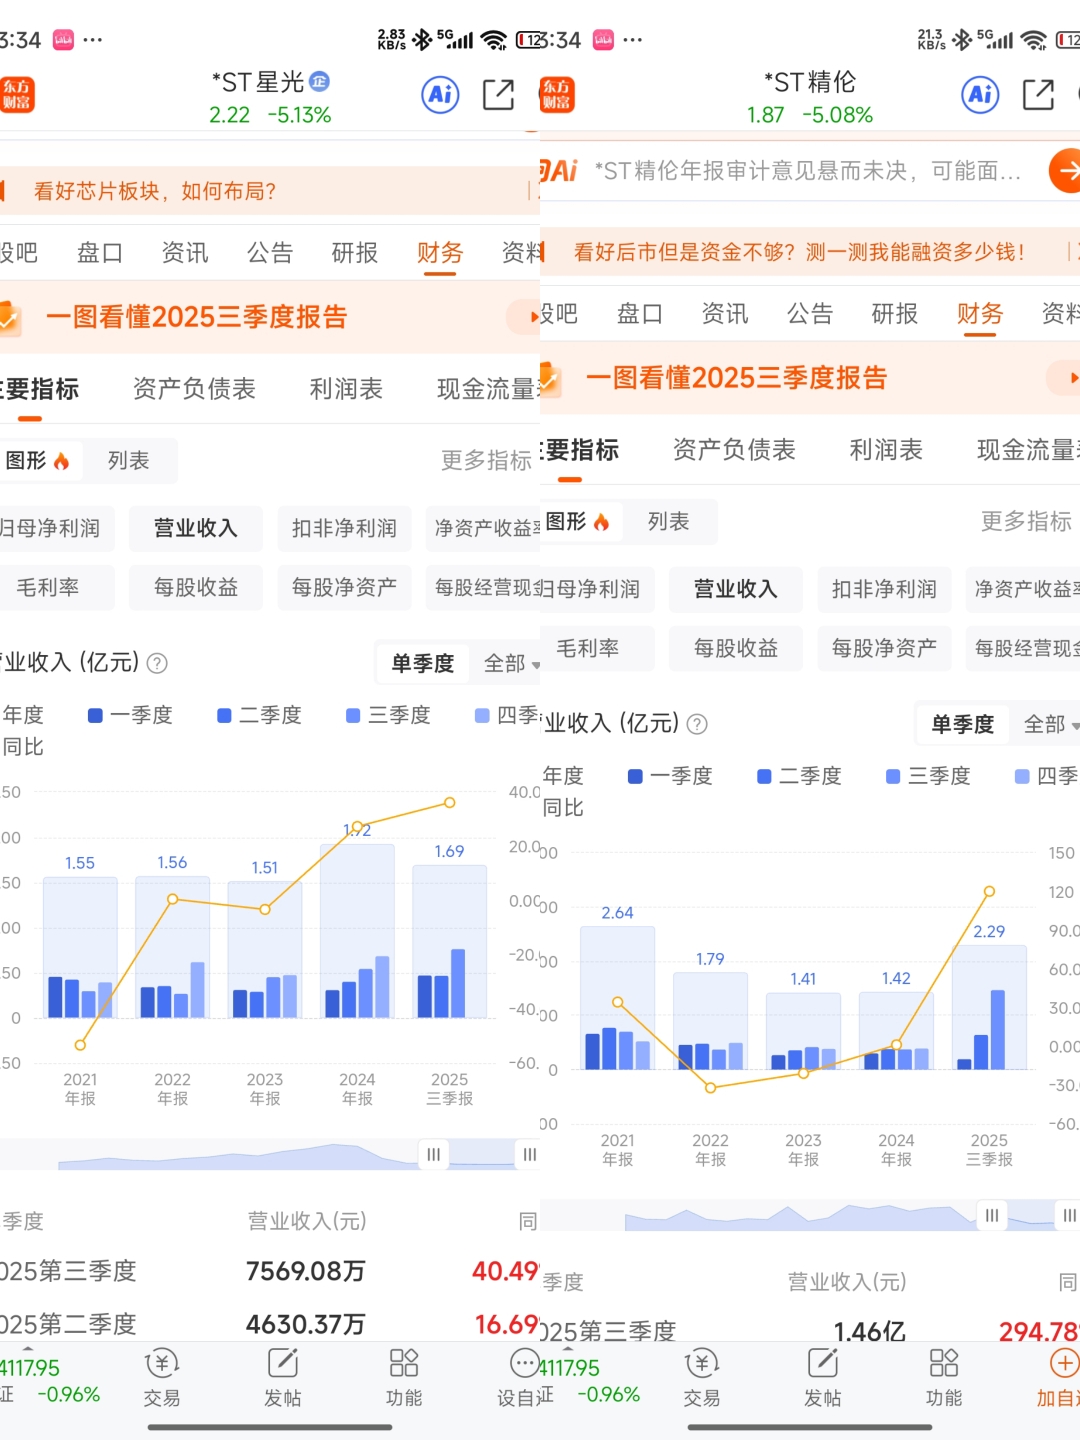
Task: Select 列表 view on left screen
Action: [x=129, y=461]
